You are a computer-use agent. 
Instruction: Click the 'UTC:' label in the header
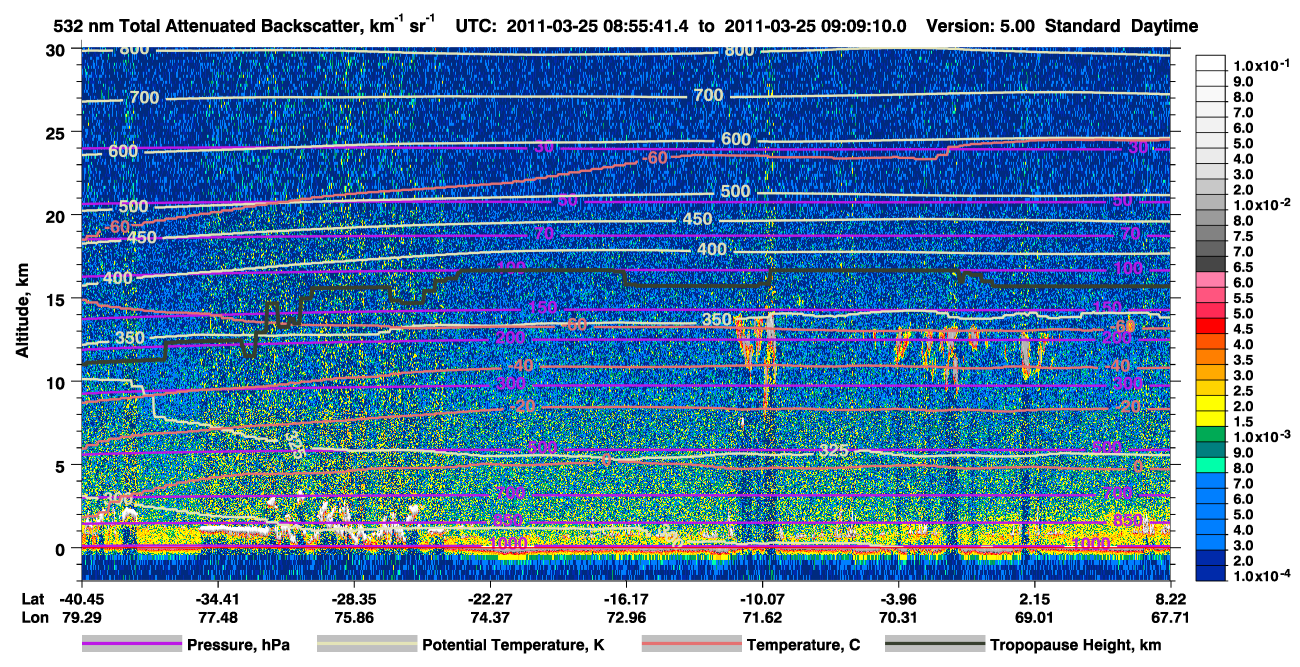point(477,26)
